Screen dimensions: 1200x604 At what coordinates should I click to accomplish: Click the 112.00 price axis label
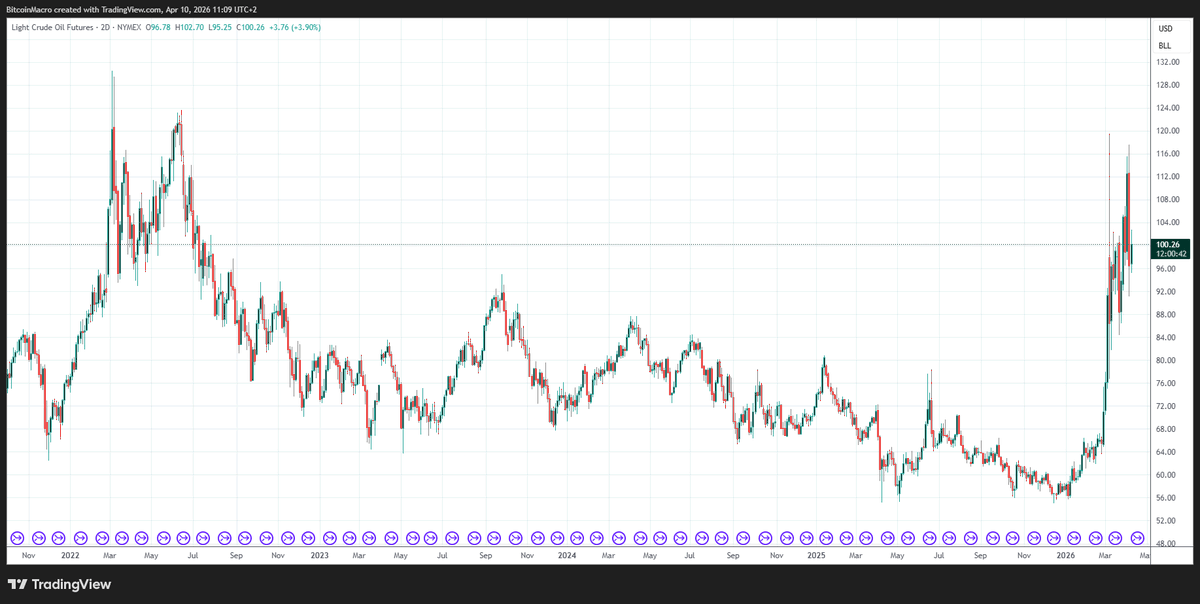[x=1168, y=177]
